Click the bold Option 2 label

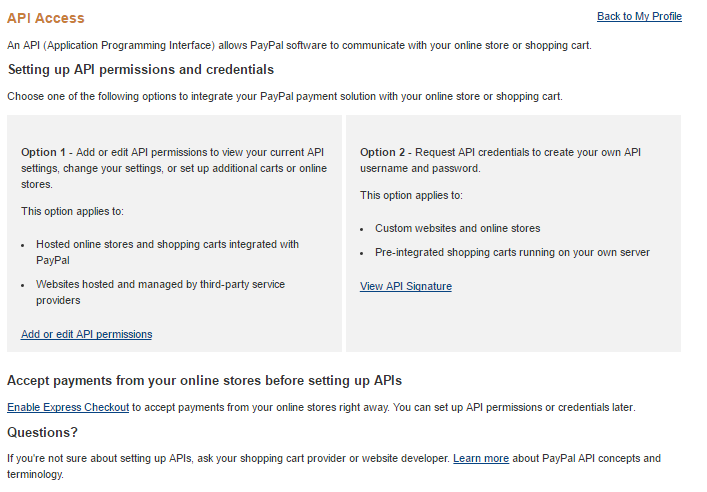pos(383,152)
